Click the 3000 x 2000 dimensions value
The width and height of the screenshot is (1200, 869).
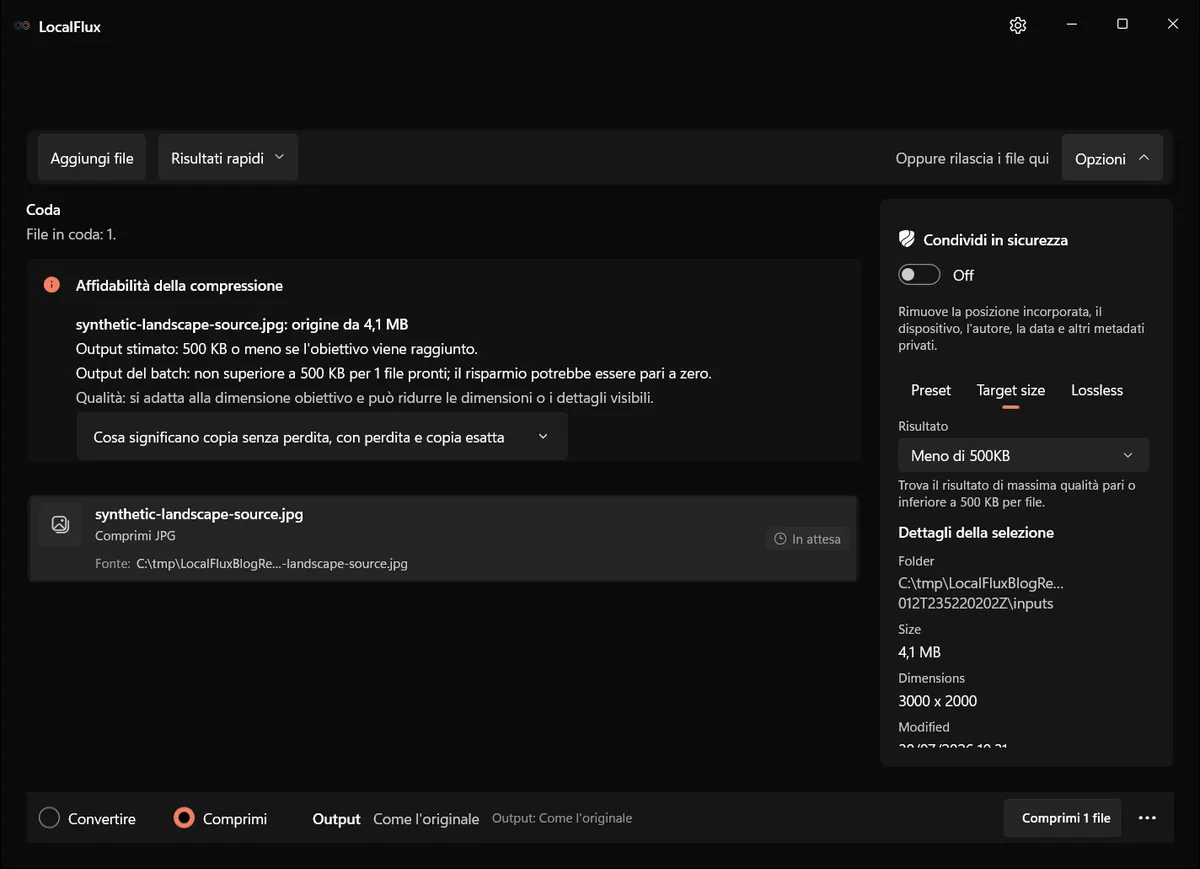(938, 701)
